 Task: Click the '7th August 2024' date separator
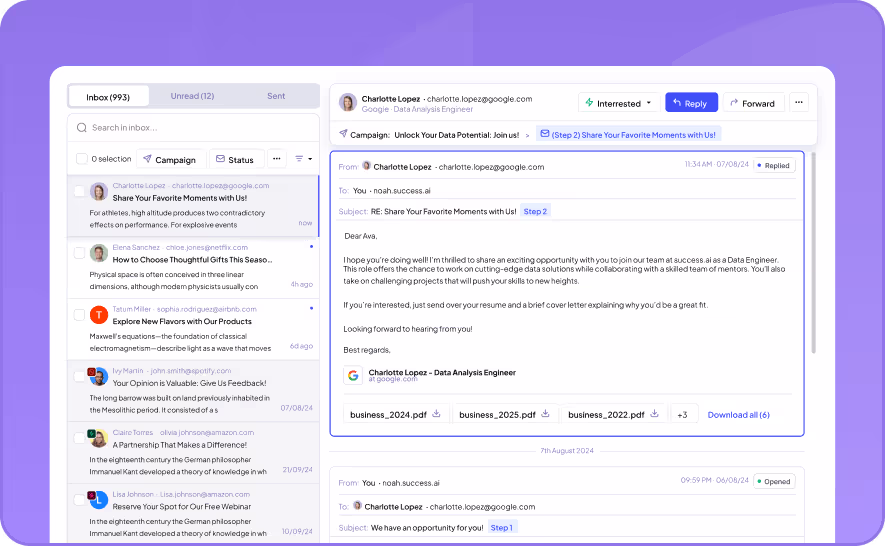pyautogui.click(x=567, y=451)
